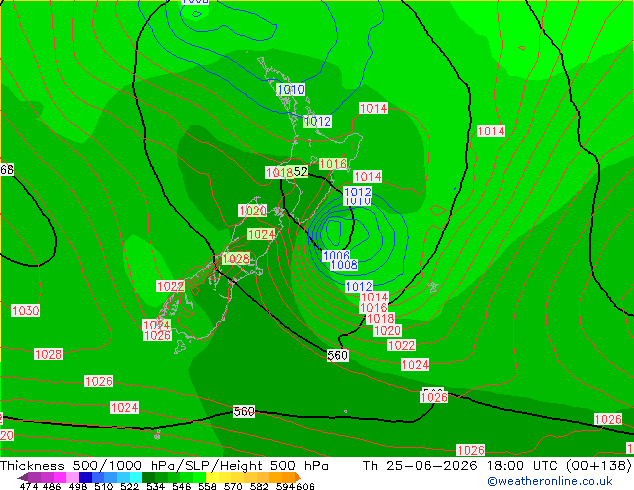Pick the cyan swatch just before 534
Viewport: 634px width, 490px height.
pyautogui.click(x=136, y=477)
